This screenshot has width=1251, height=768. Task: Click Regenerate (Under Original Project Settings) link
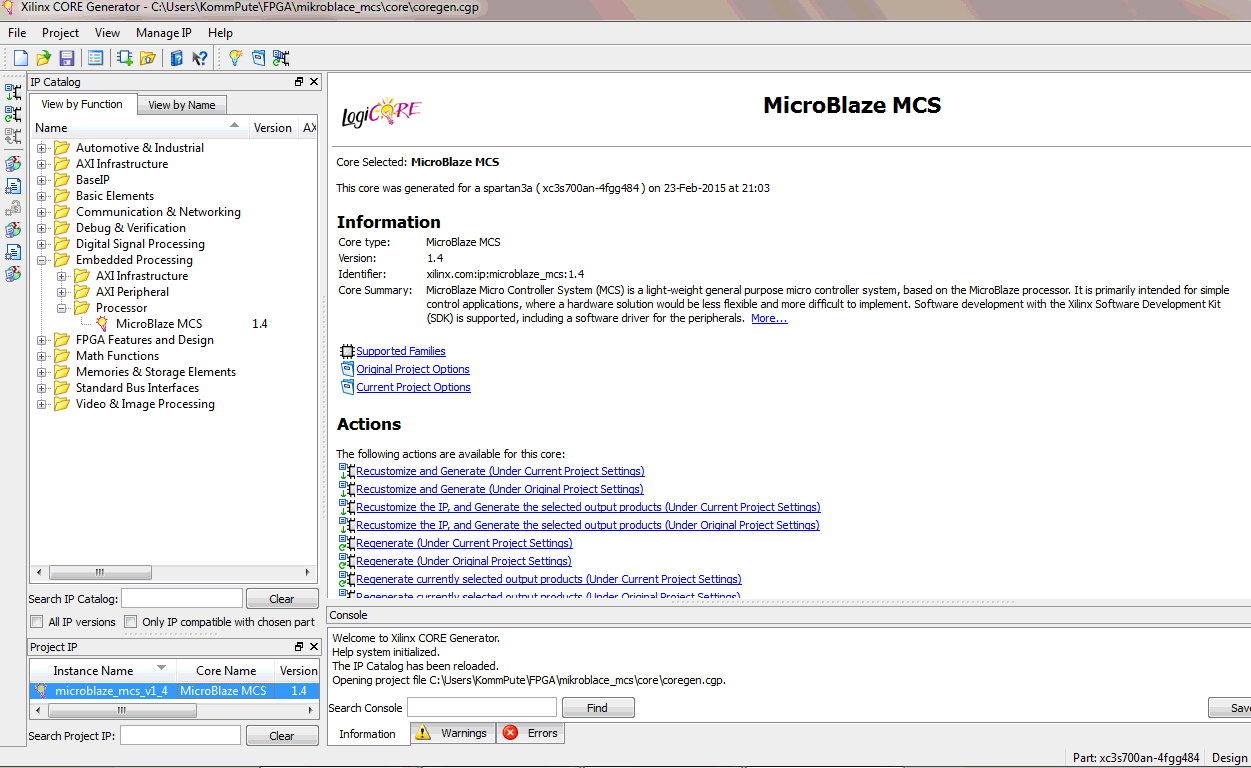click(x=464, y=561)
